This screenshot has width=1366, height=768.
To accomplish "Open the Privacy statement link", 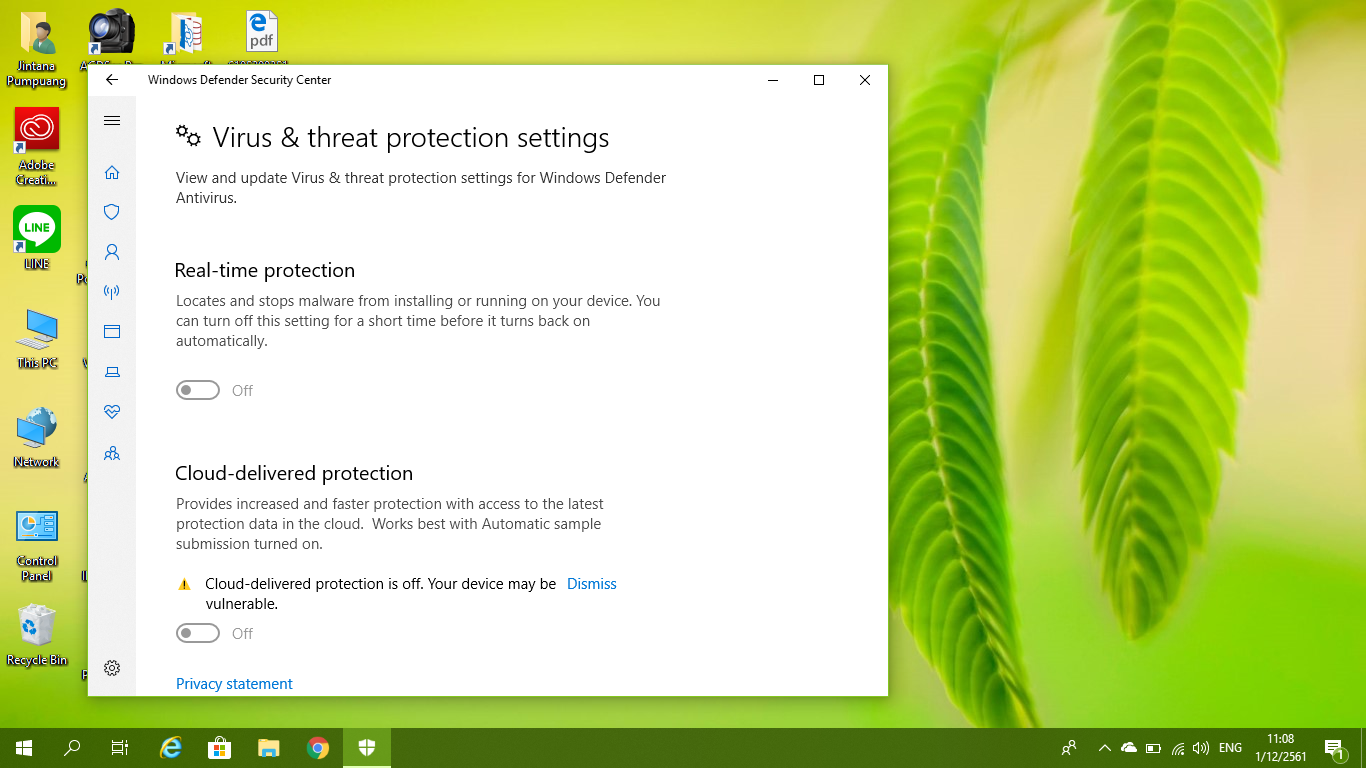I will 234,684.
